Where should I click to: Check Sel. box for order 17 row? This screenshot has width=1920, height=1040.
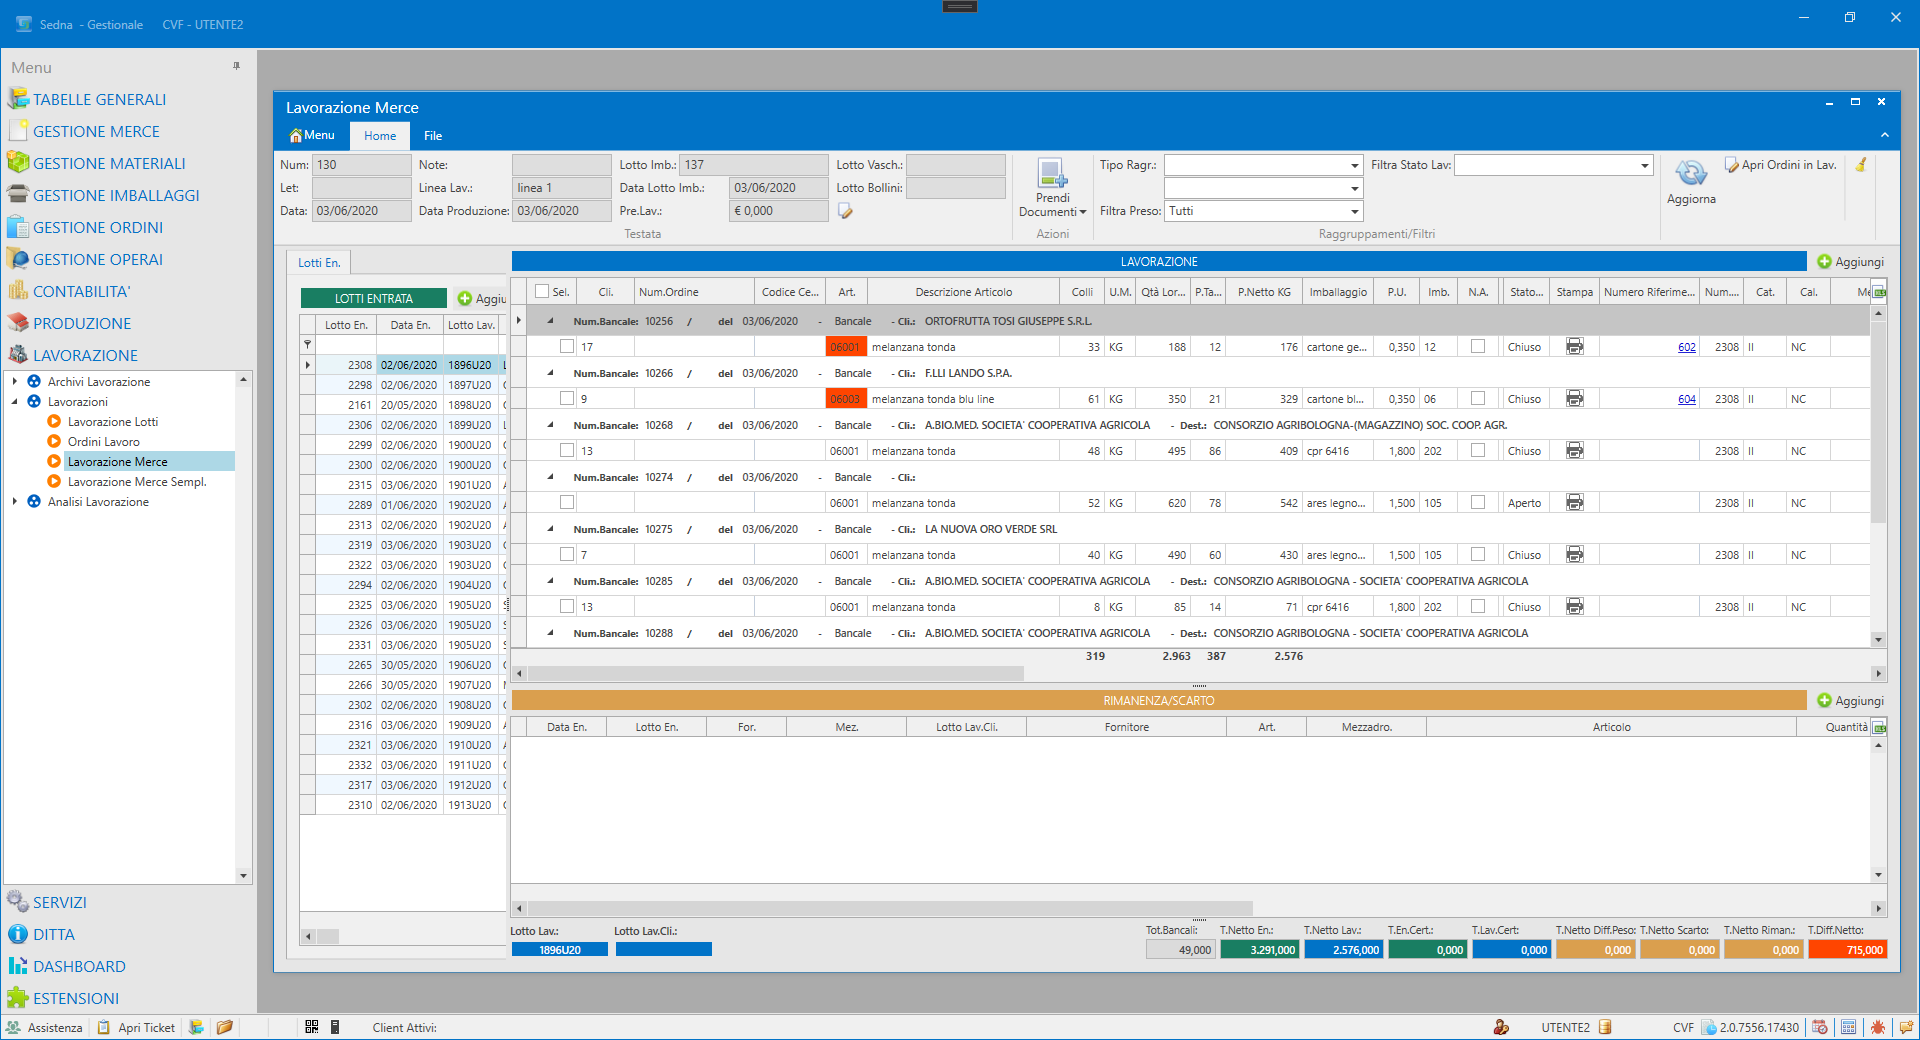[567, 346]
